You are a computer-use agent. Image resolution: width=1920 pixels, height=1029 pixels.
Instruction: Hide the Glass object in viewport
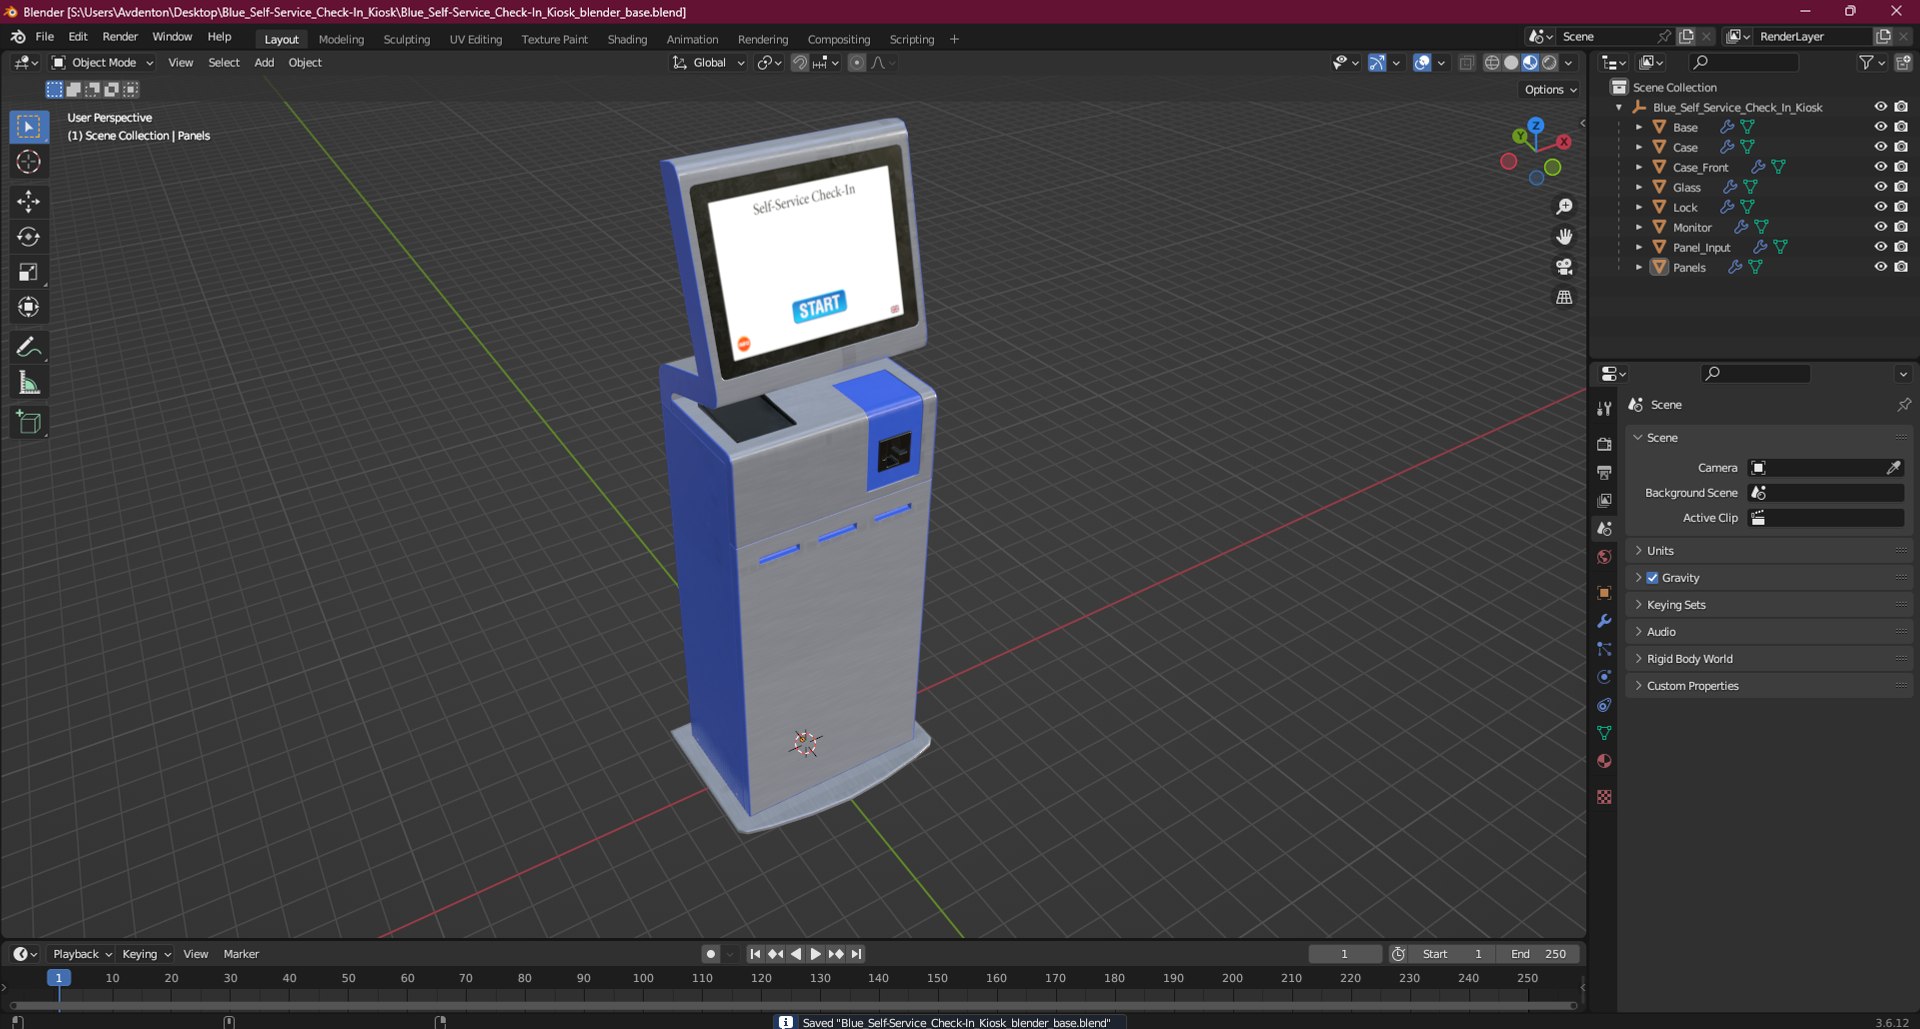click(x=1880, y=187)
